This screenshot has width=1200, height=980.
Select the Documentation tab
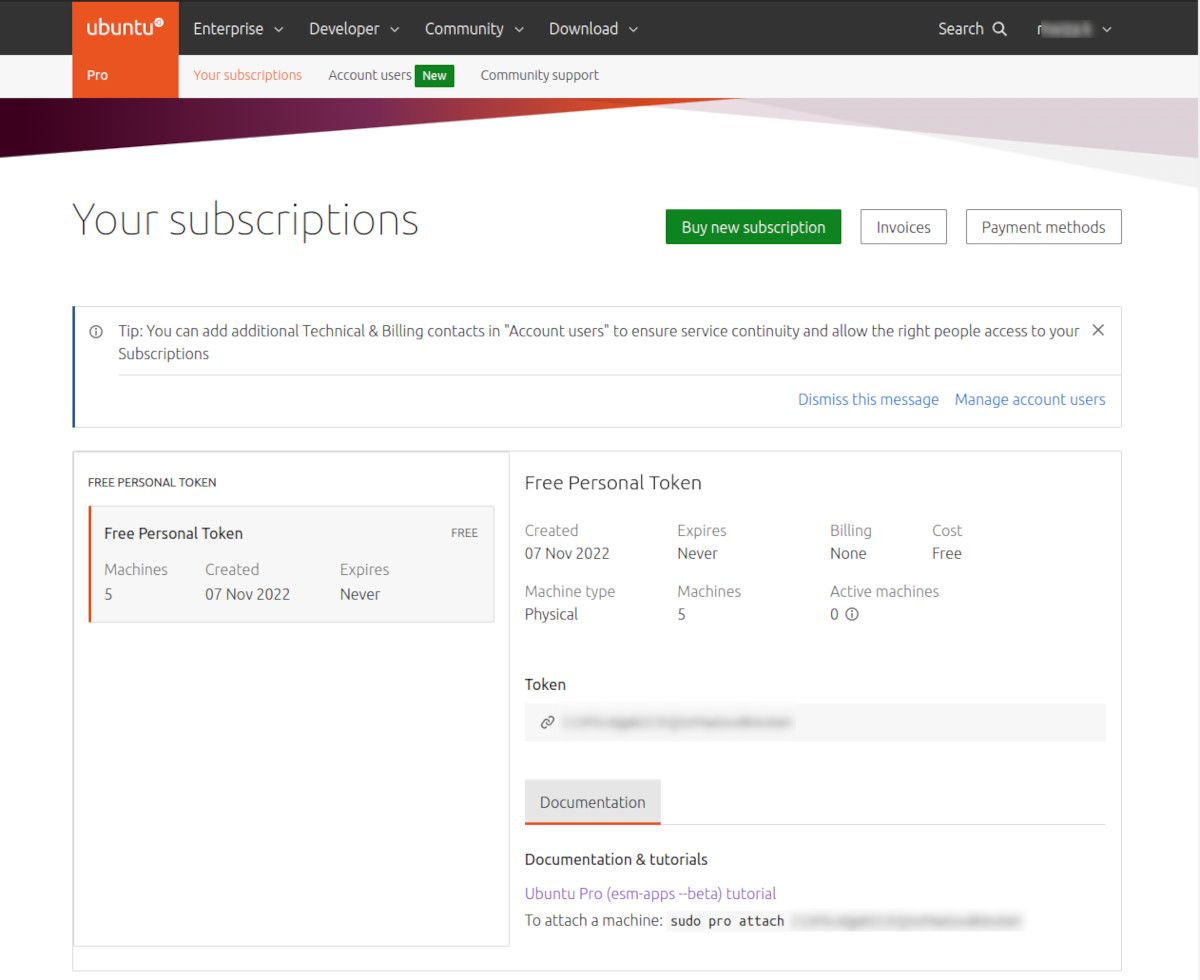coord(592,802)
